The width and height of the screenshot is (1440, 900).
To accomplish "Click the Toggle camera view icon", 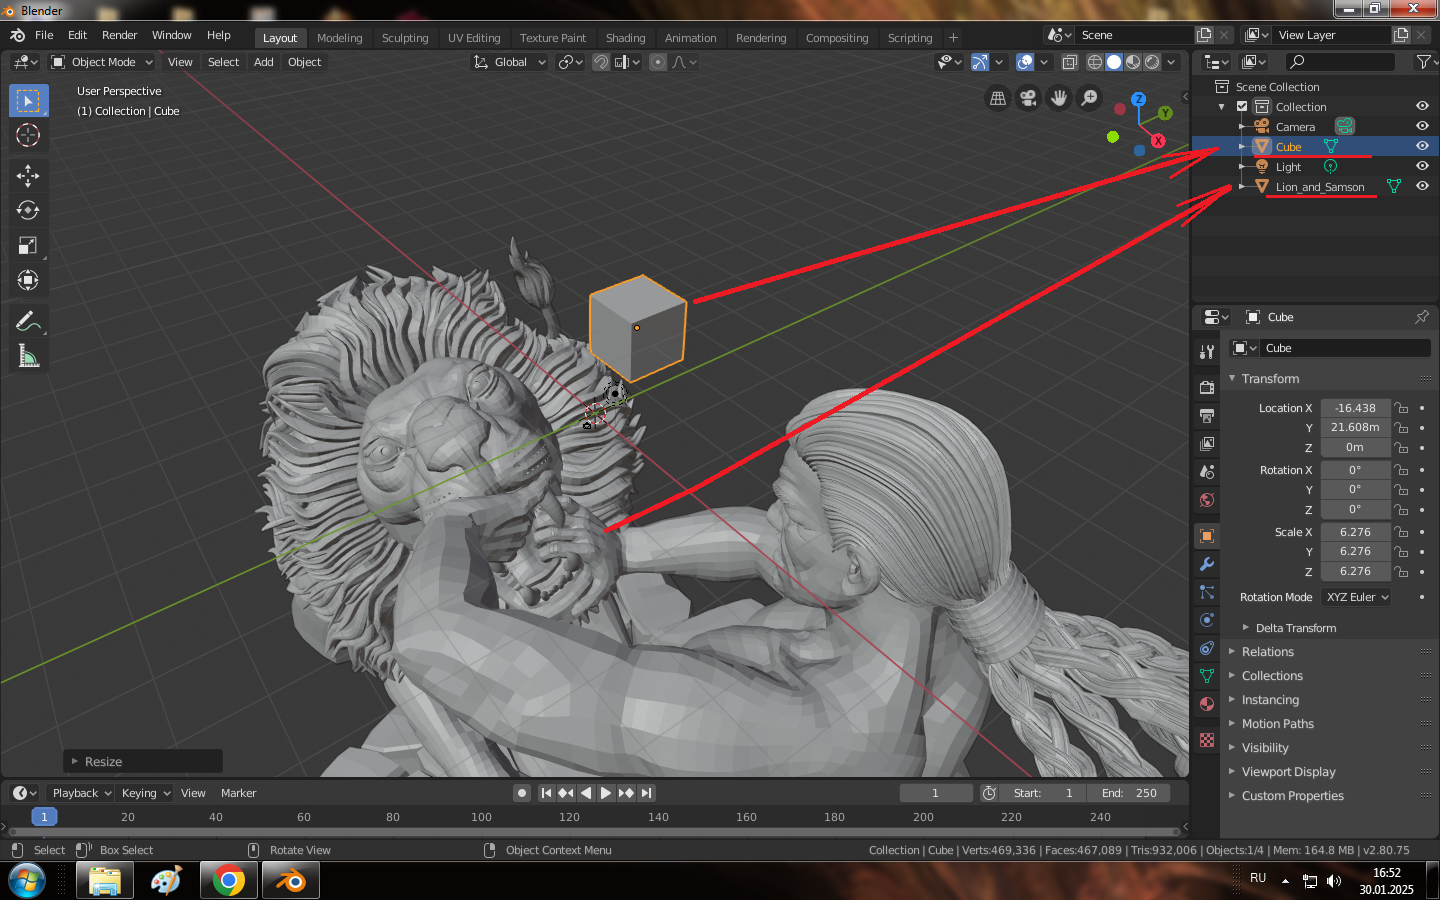I will click(1028, 98).
